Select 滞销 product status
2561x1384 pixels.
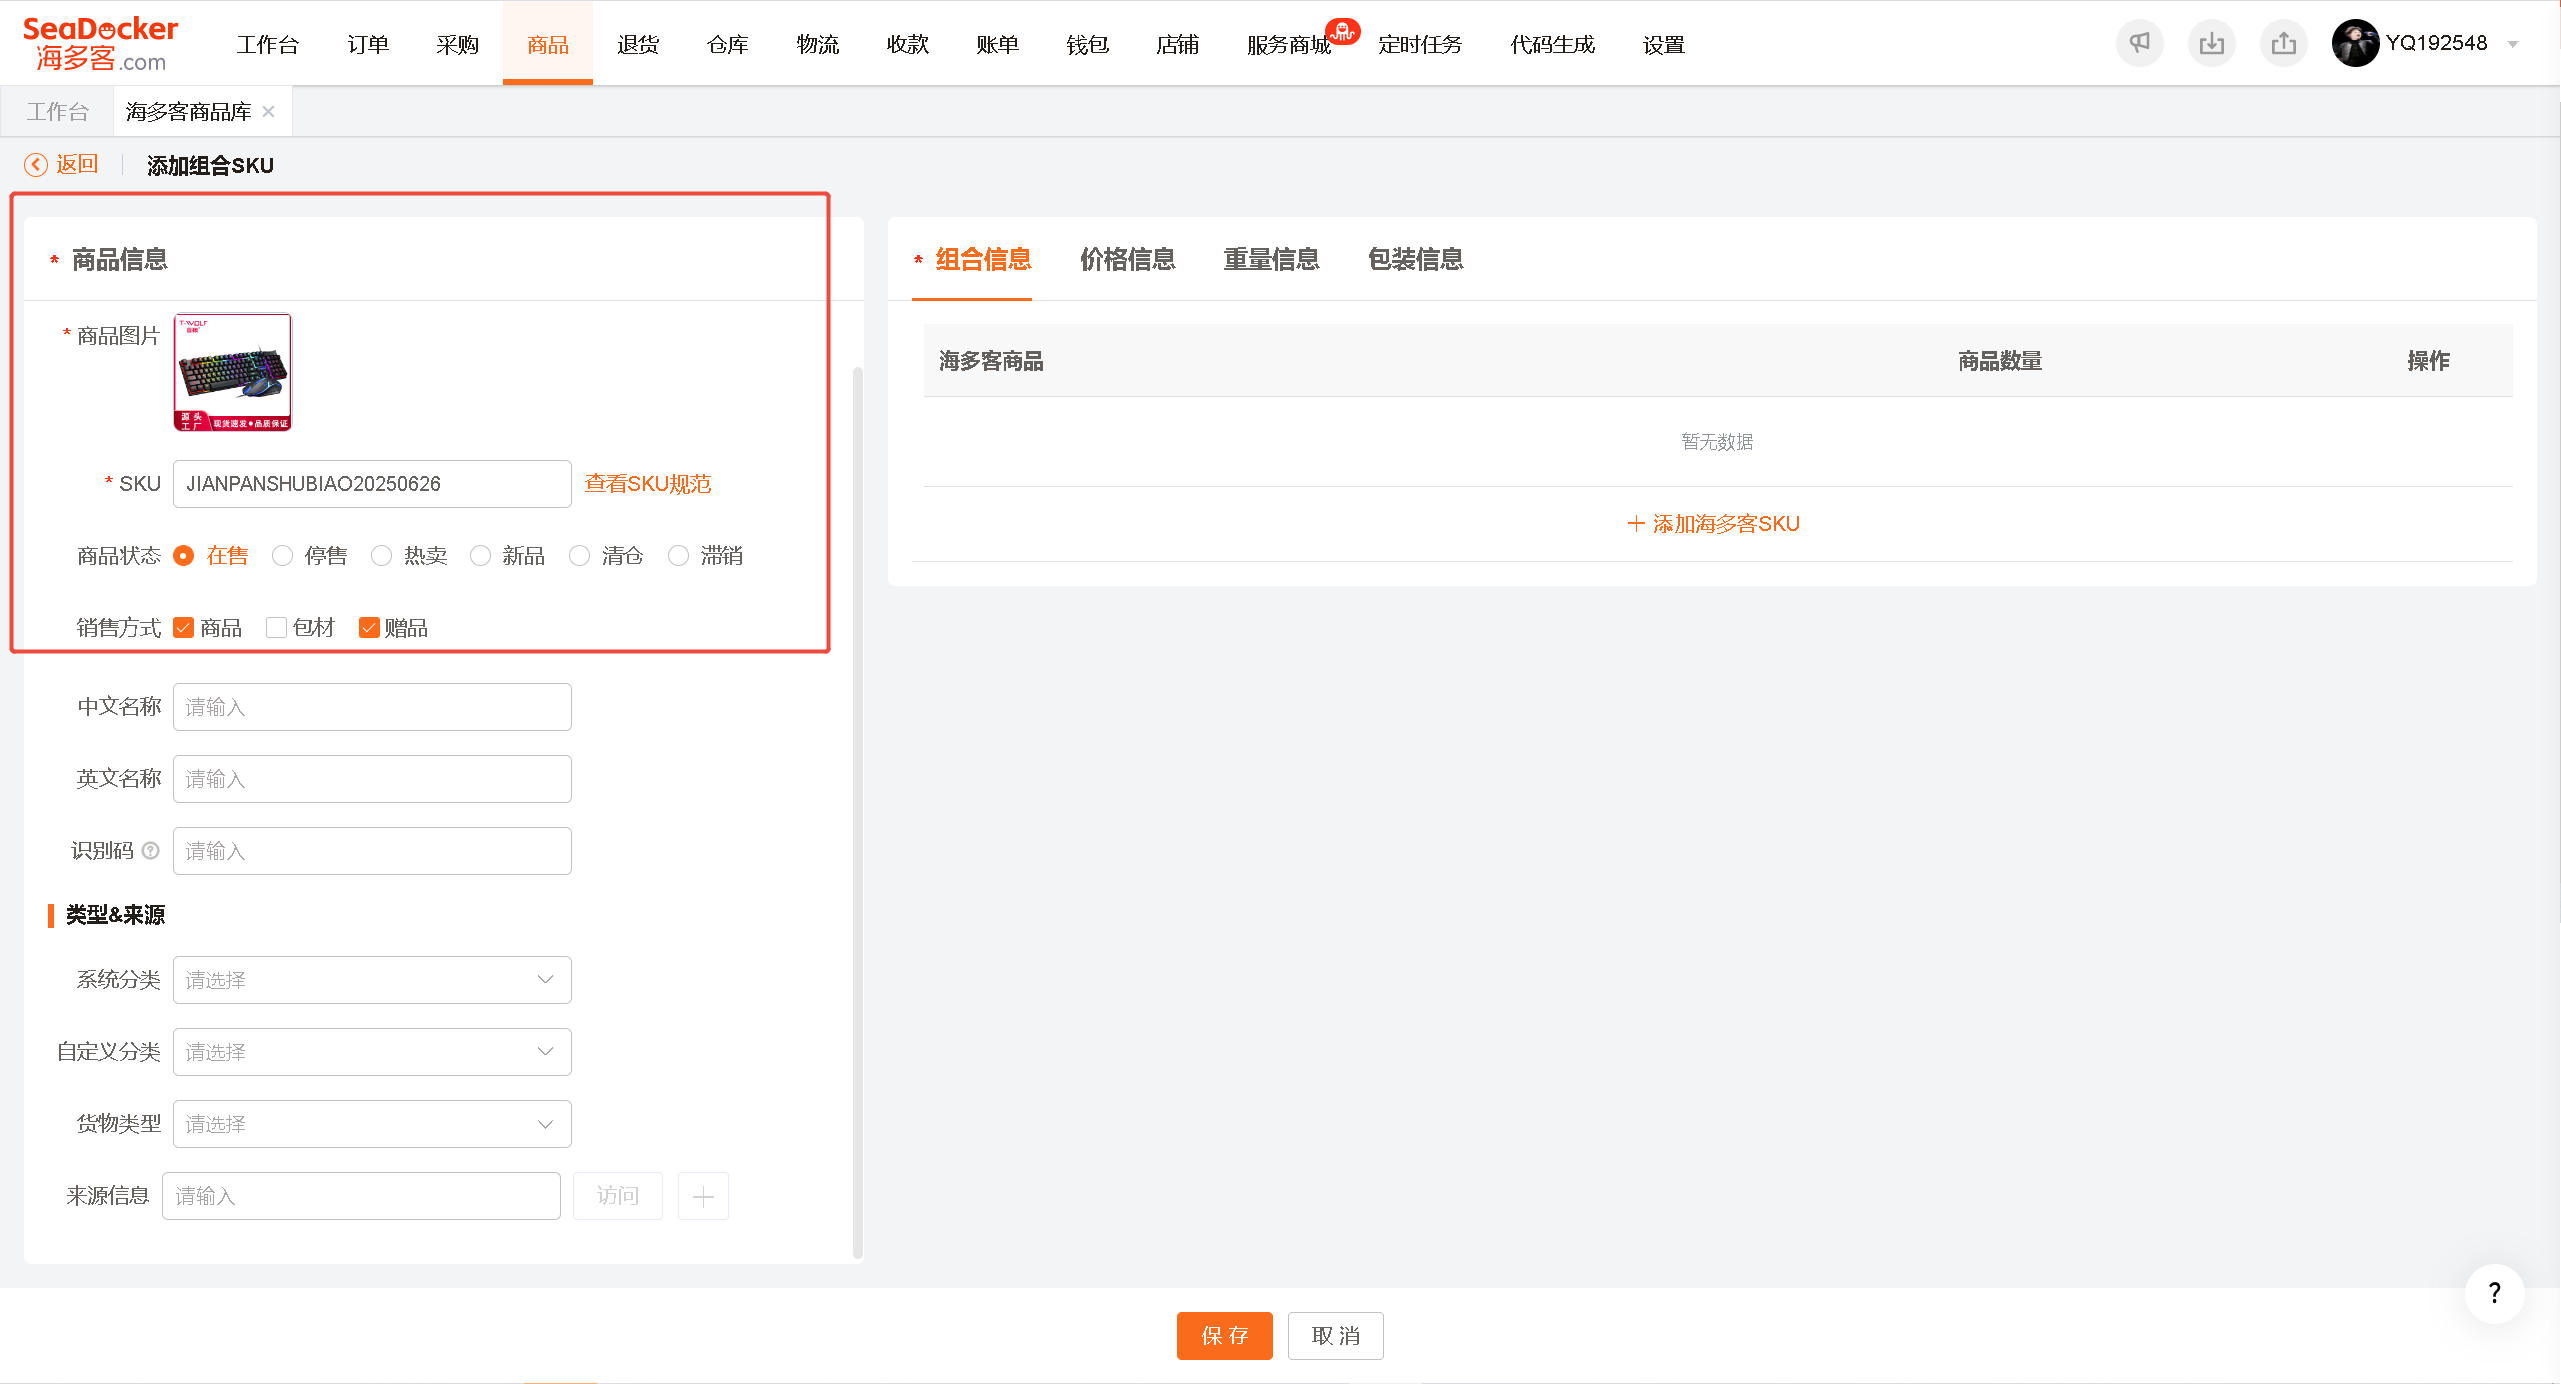coord(678,556)
